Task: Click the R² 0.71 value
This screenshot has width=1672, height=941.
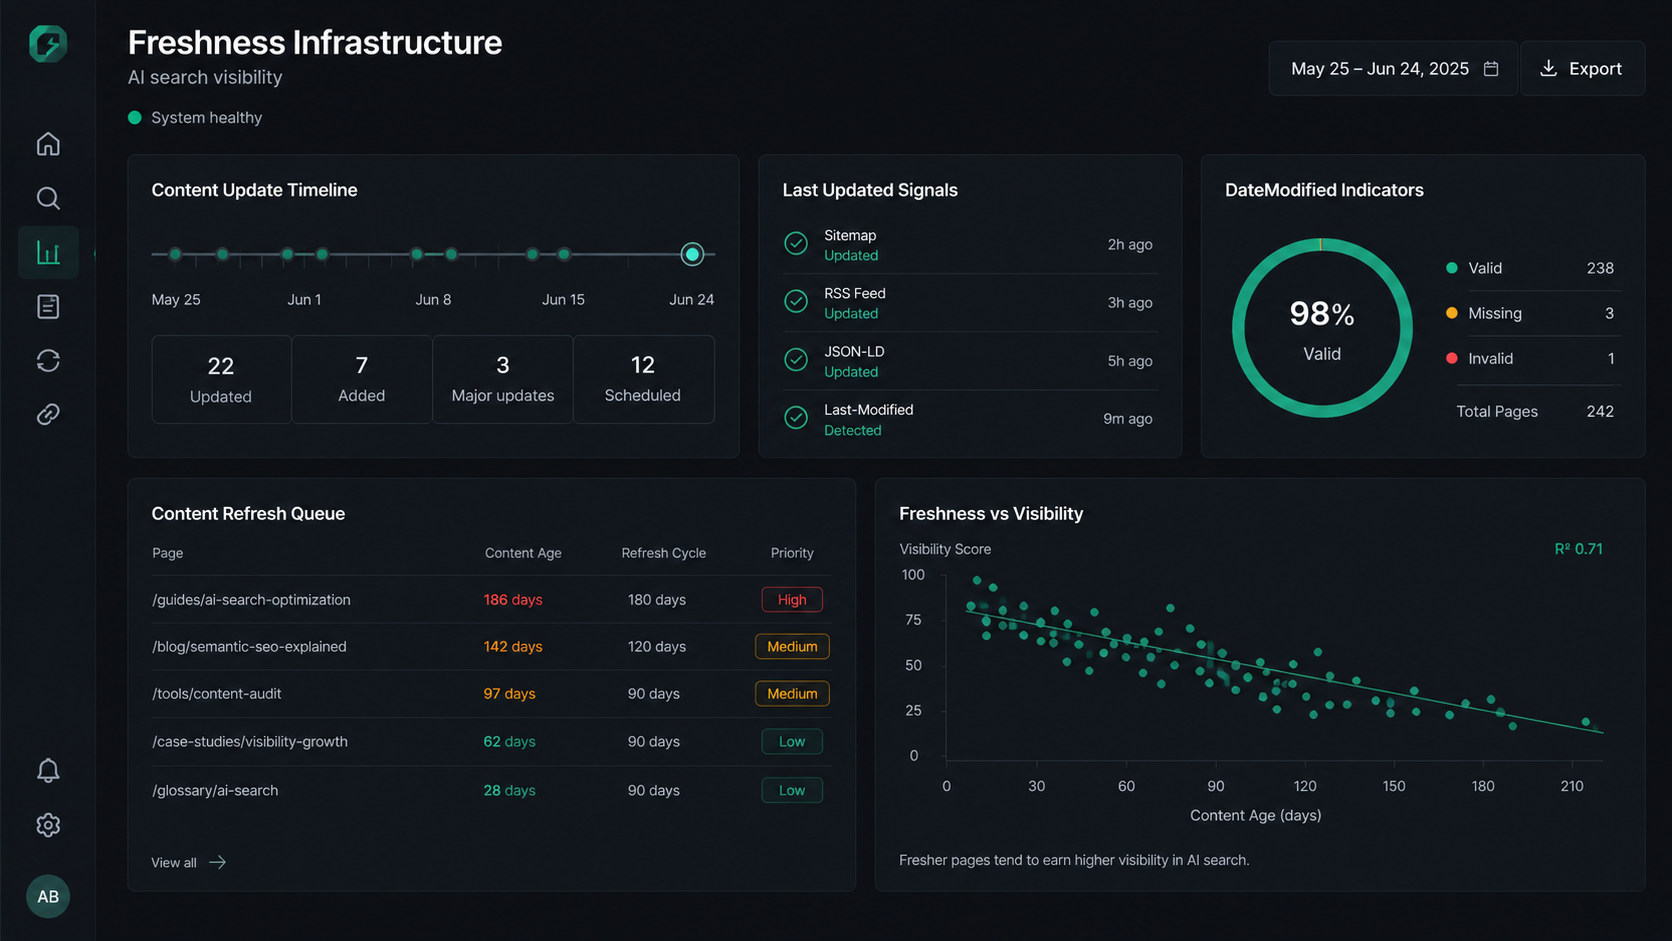Action: pos(1578,549)
